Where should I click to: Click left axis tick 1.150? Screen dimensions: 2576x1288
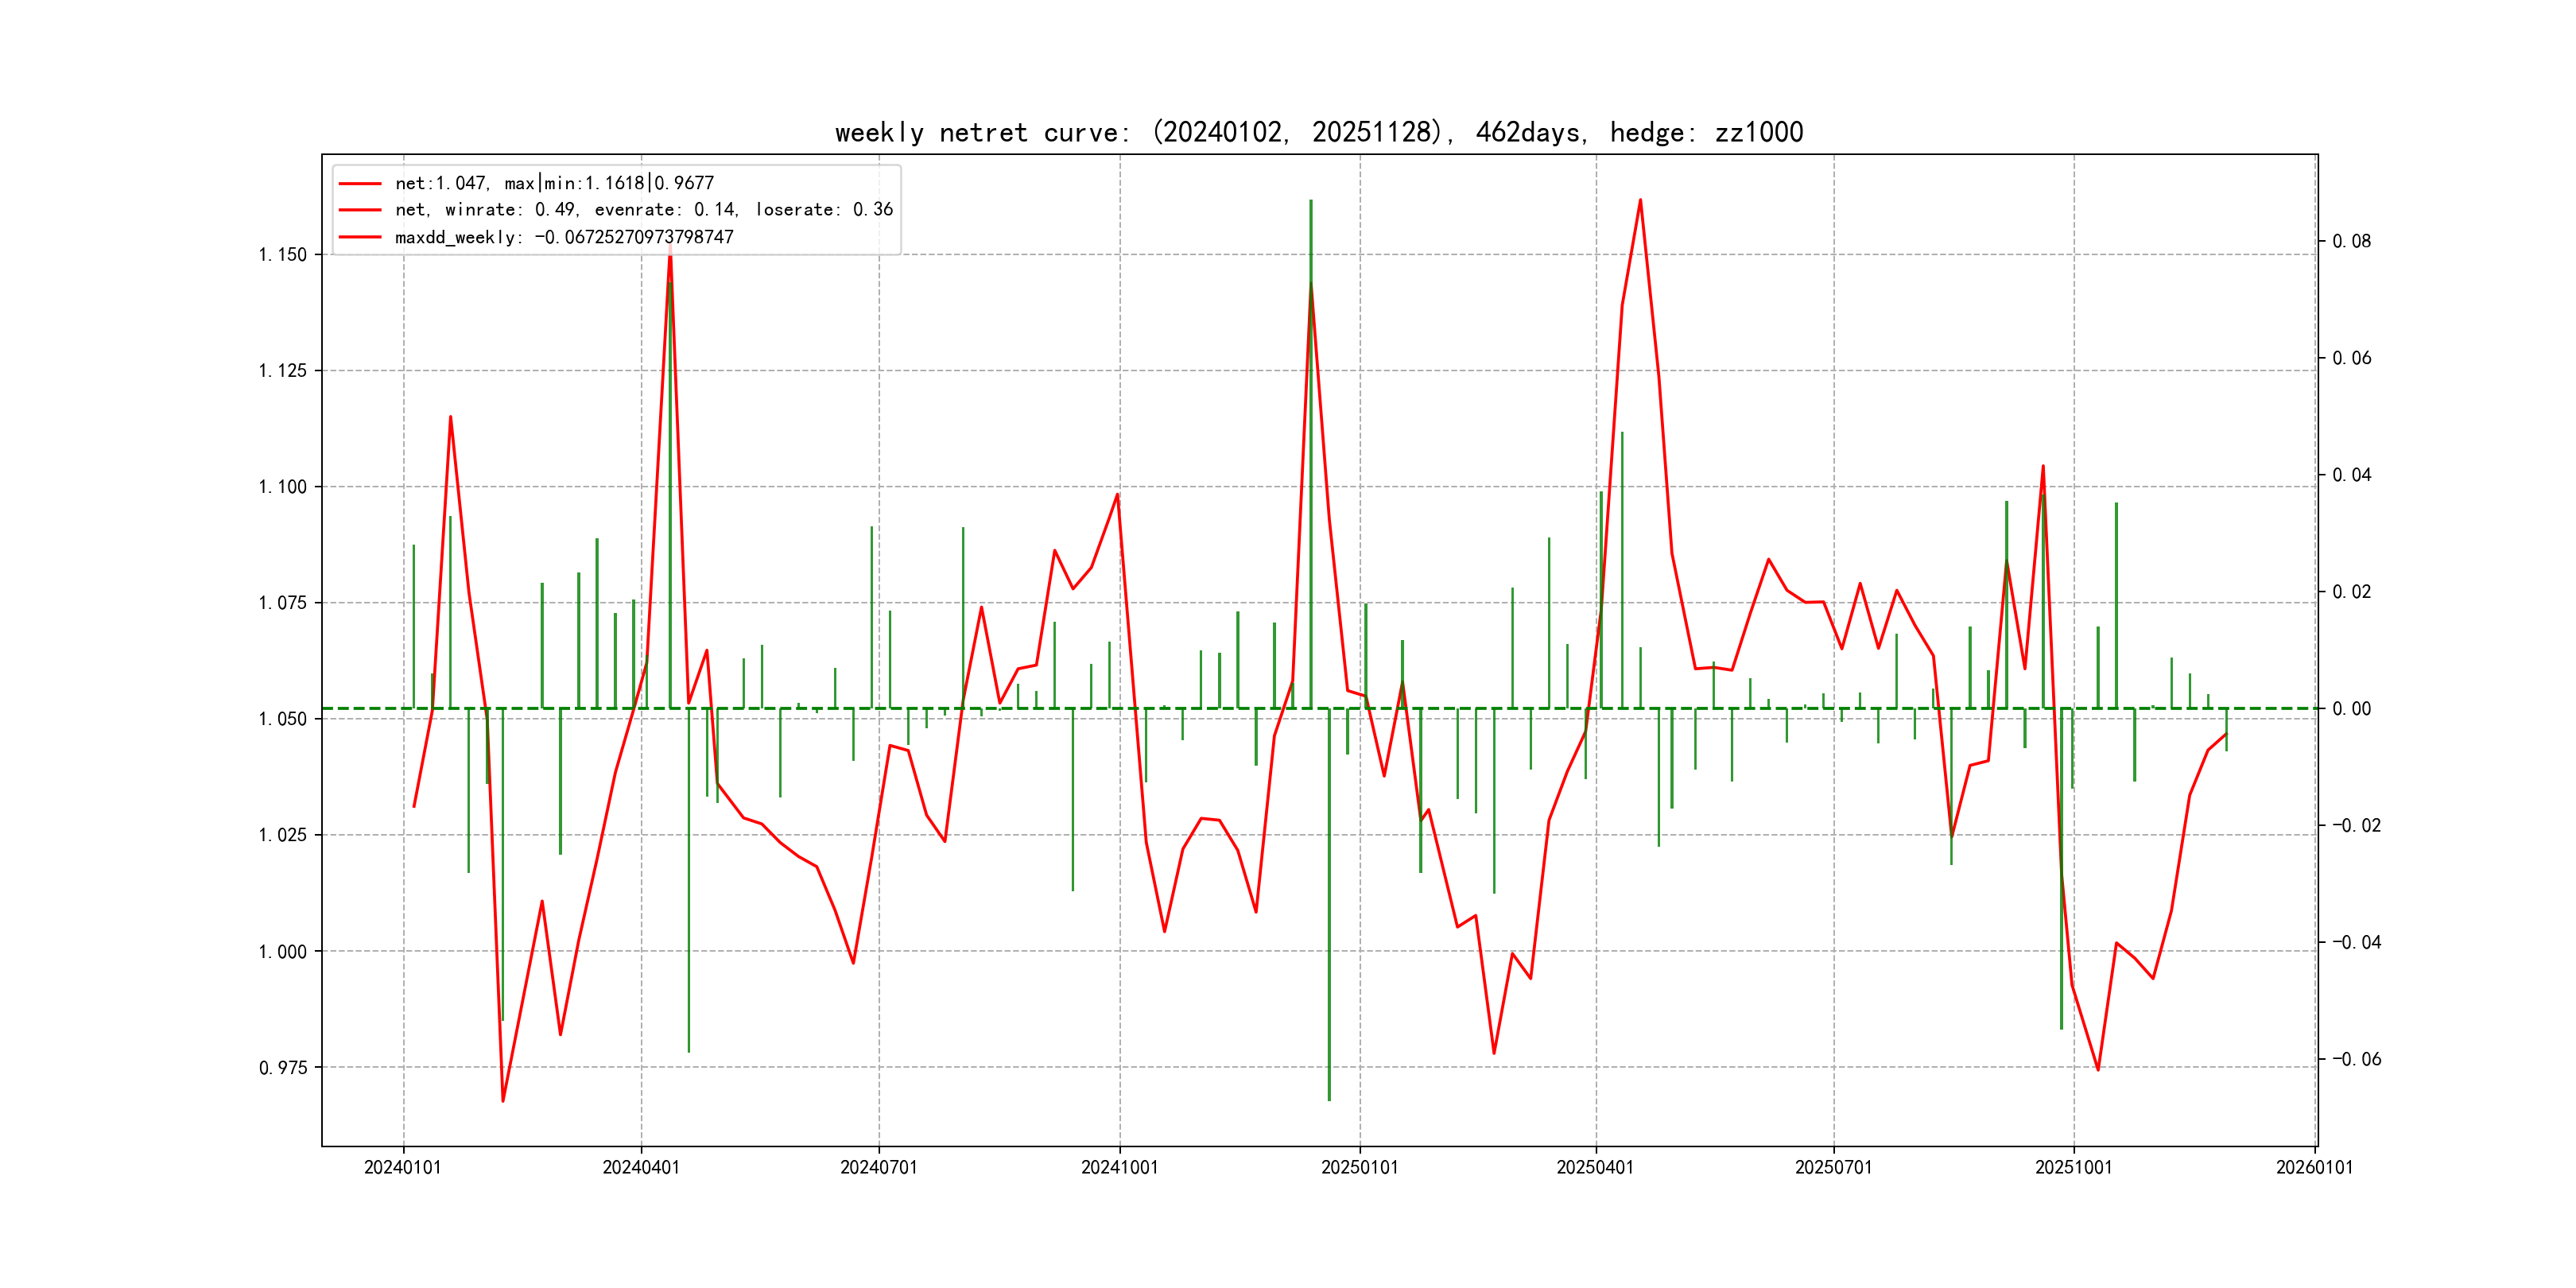click(283, 255)
